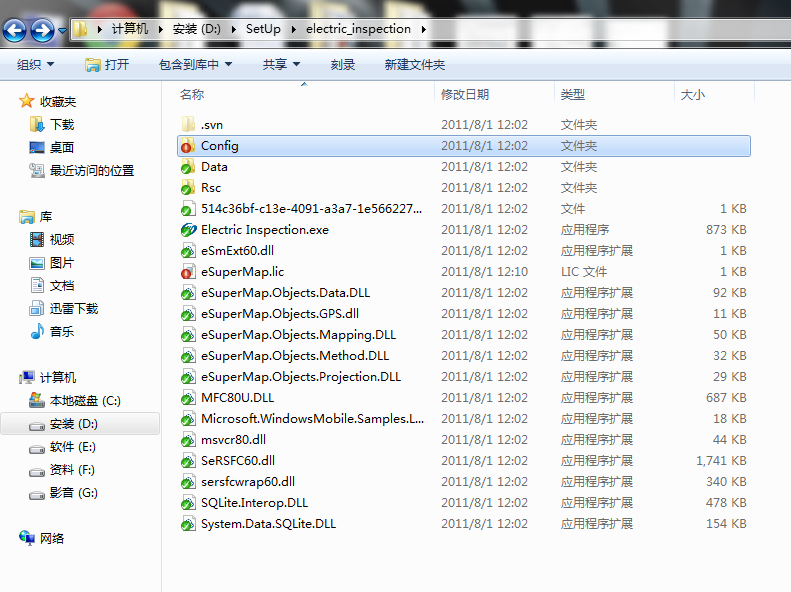Select eSuperMap.lic file icon
Image resolution: width=791 pixels, height=592 pixels.
188,272
